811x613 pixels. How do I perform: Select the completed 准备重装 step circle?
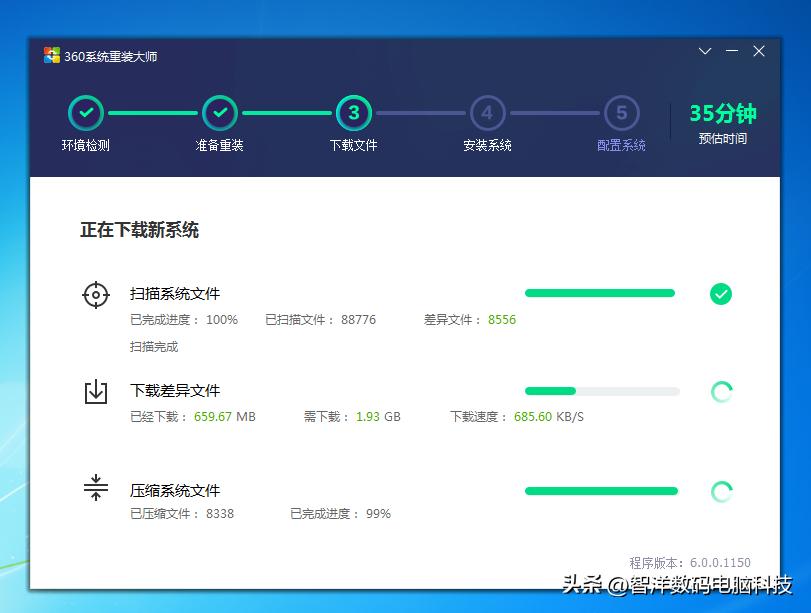[219, 113]
